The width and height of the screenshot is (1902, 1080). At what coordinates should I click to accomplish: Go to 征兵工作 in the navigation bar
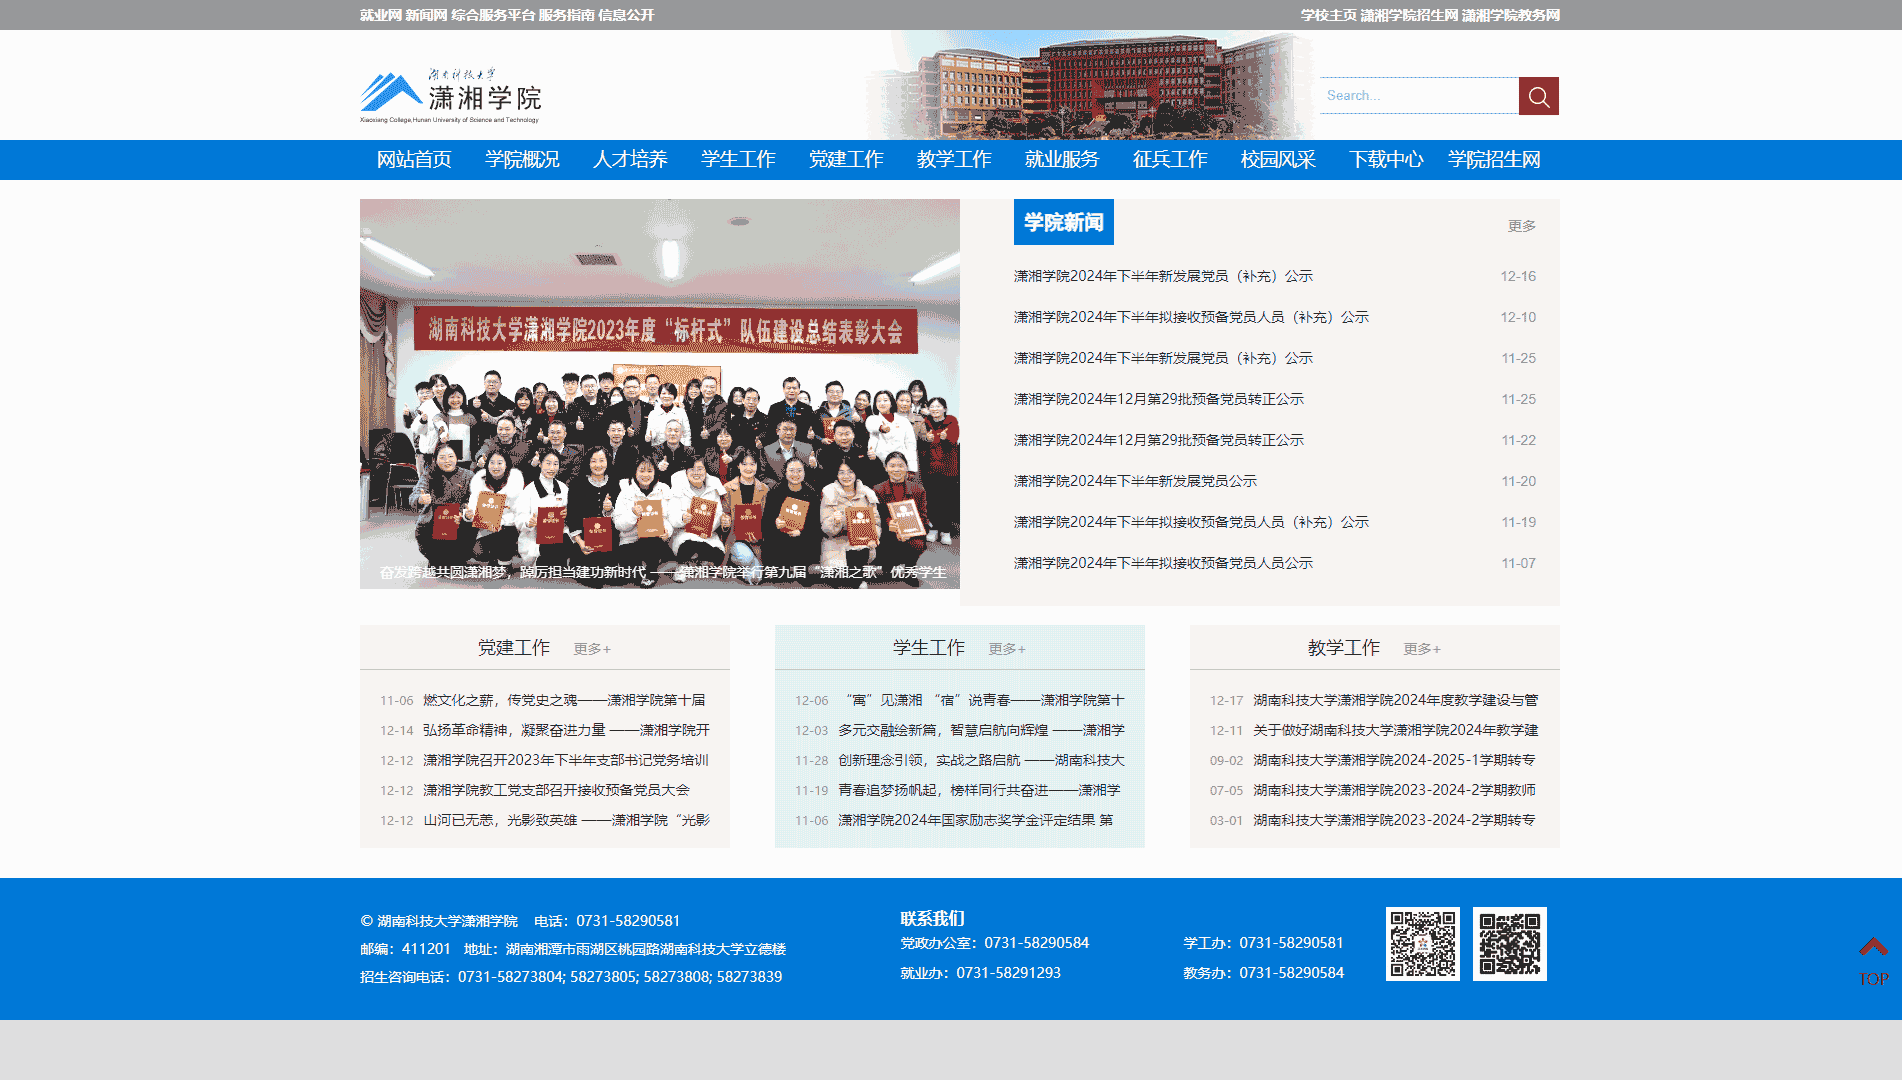[1170, 160]
